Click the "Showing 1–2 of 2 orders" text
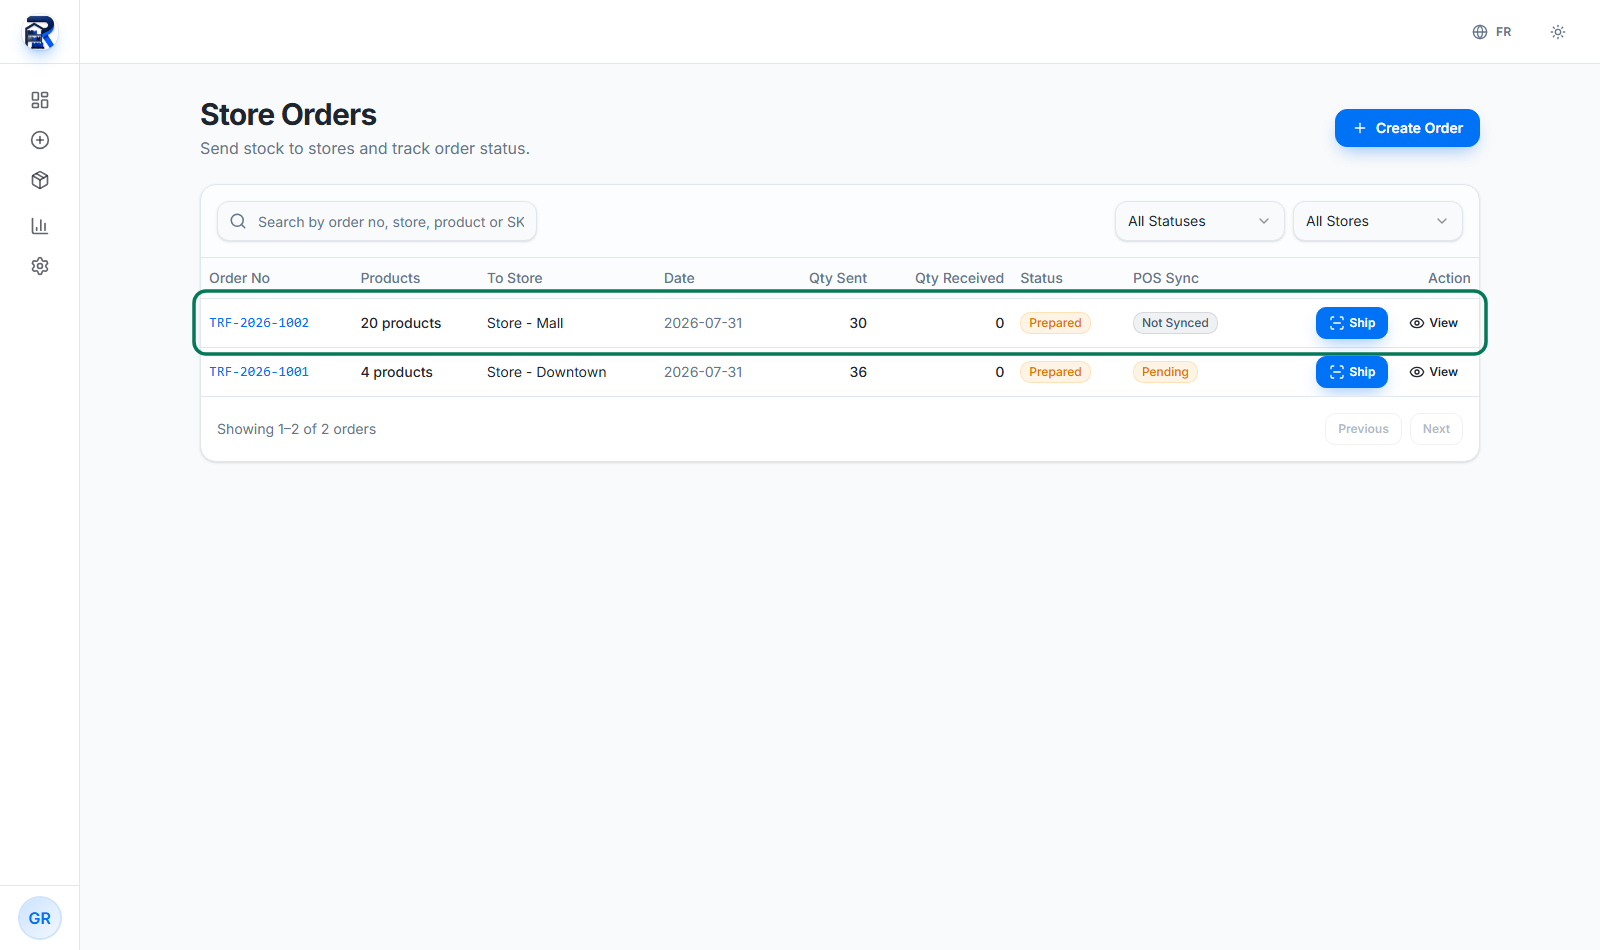This screenshot has height=950, width=1600. (297, 429)
